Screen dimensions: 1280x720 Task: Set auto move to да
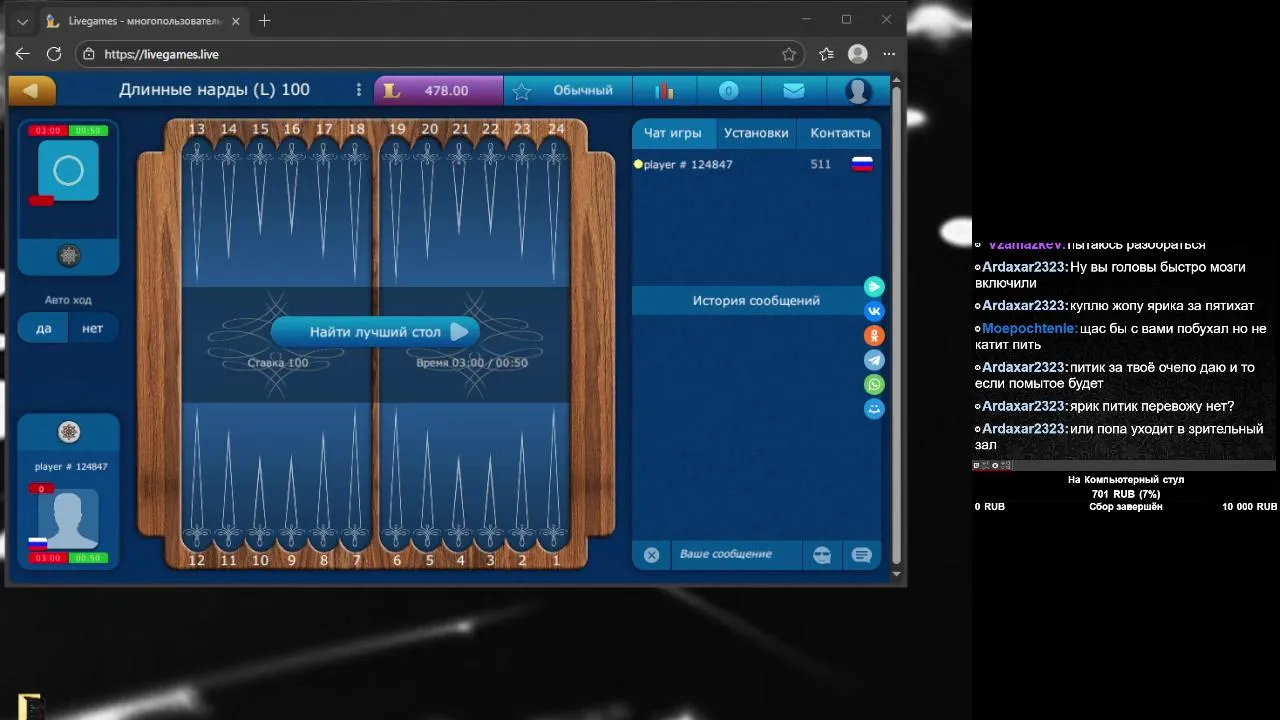(x=43, y=328)
